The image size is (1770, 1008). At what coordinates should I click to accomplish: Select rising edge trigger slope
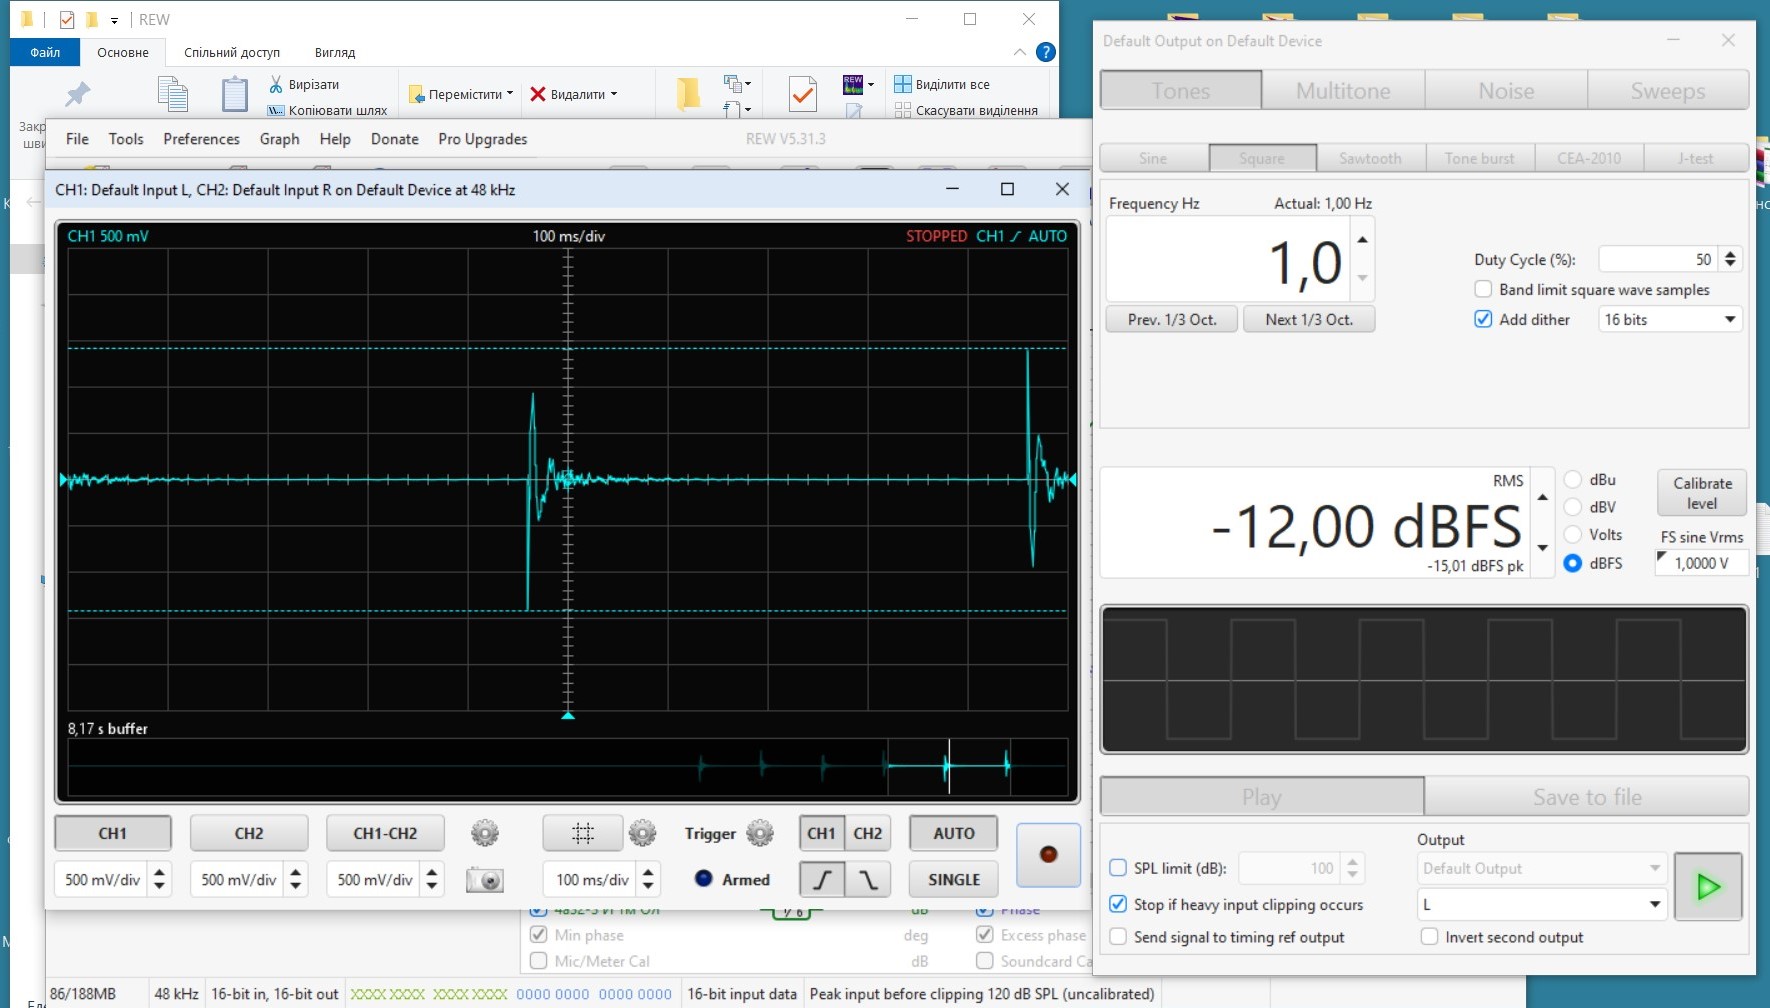822,880
